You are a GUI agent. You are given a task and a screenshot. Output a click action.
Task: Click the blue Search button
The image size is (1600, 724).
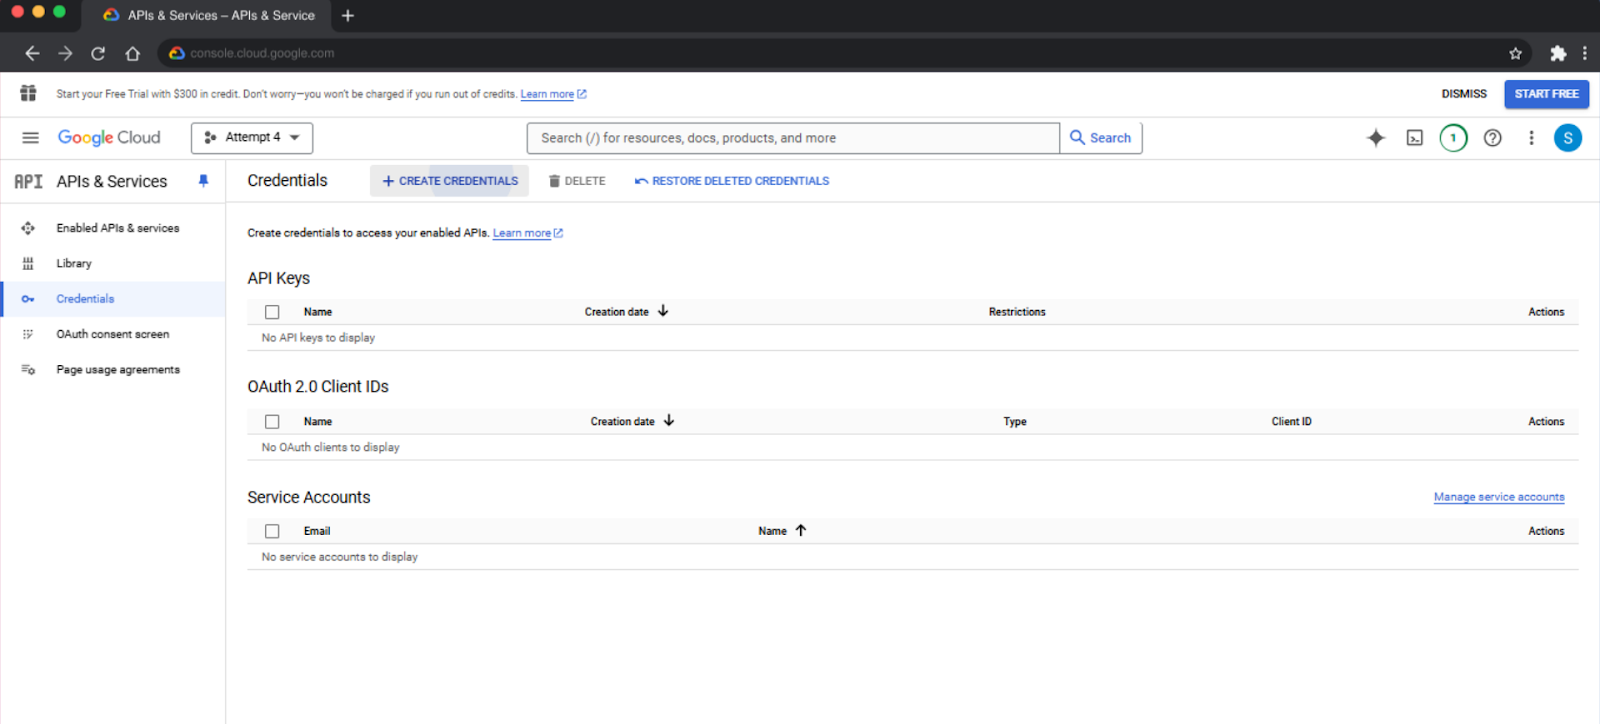coord(1101,138)
